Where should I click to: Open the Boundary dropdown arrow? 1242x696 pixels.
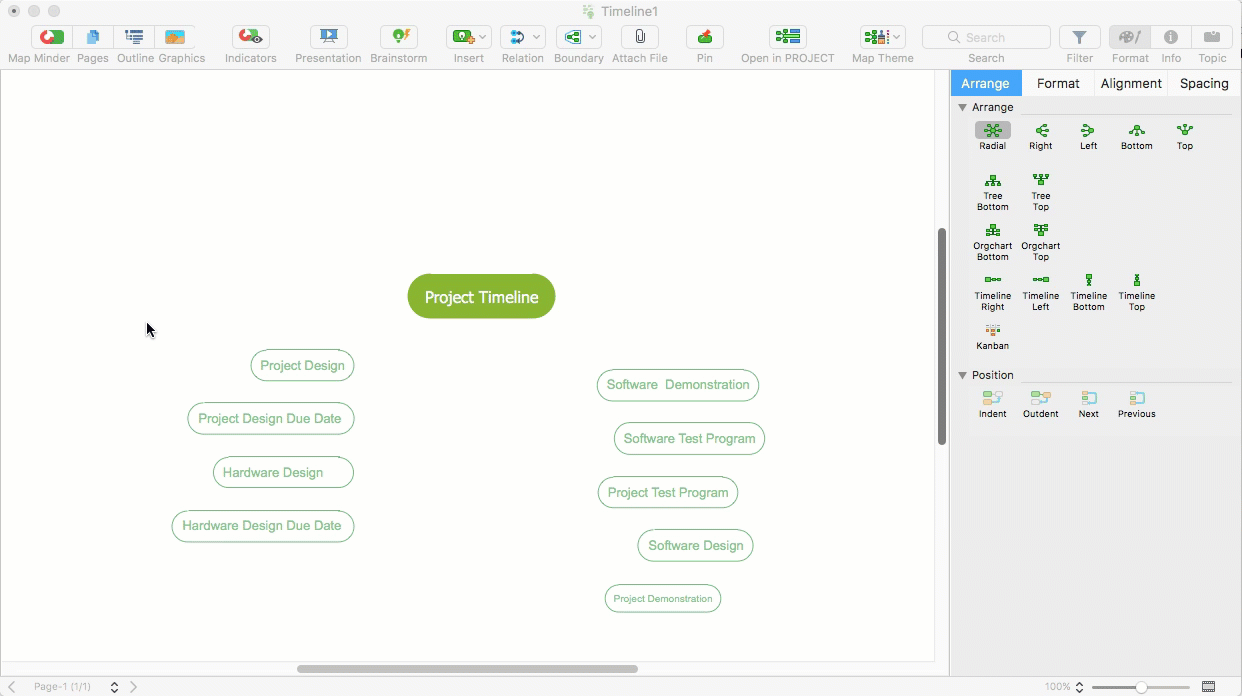pos(593,37)
